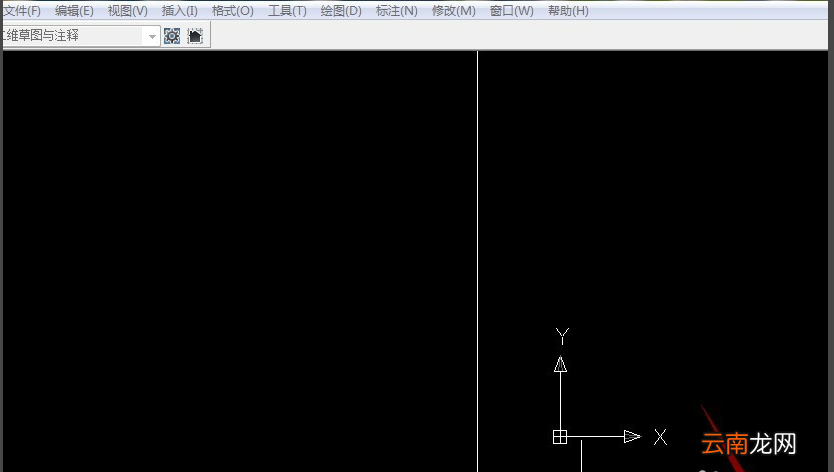Open the 窗口(W) menu
The width and height of the screenshot is (834, 472).
pos(512,11)
